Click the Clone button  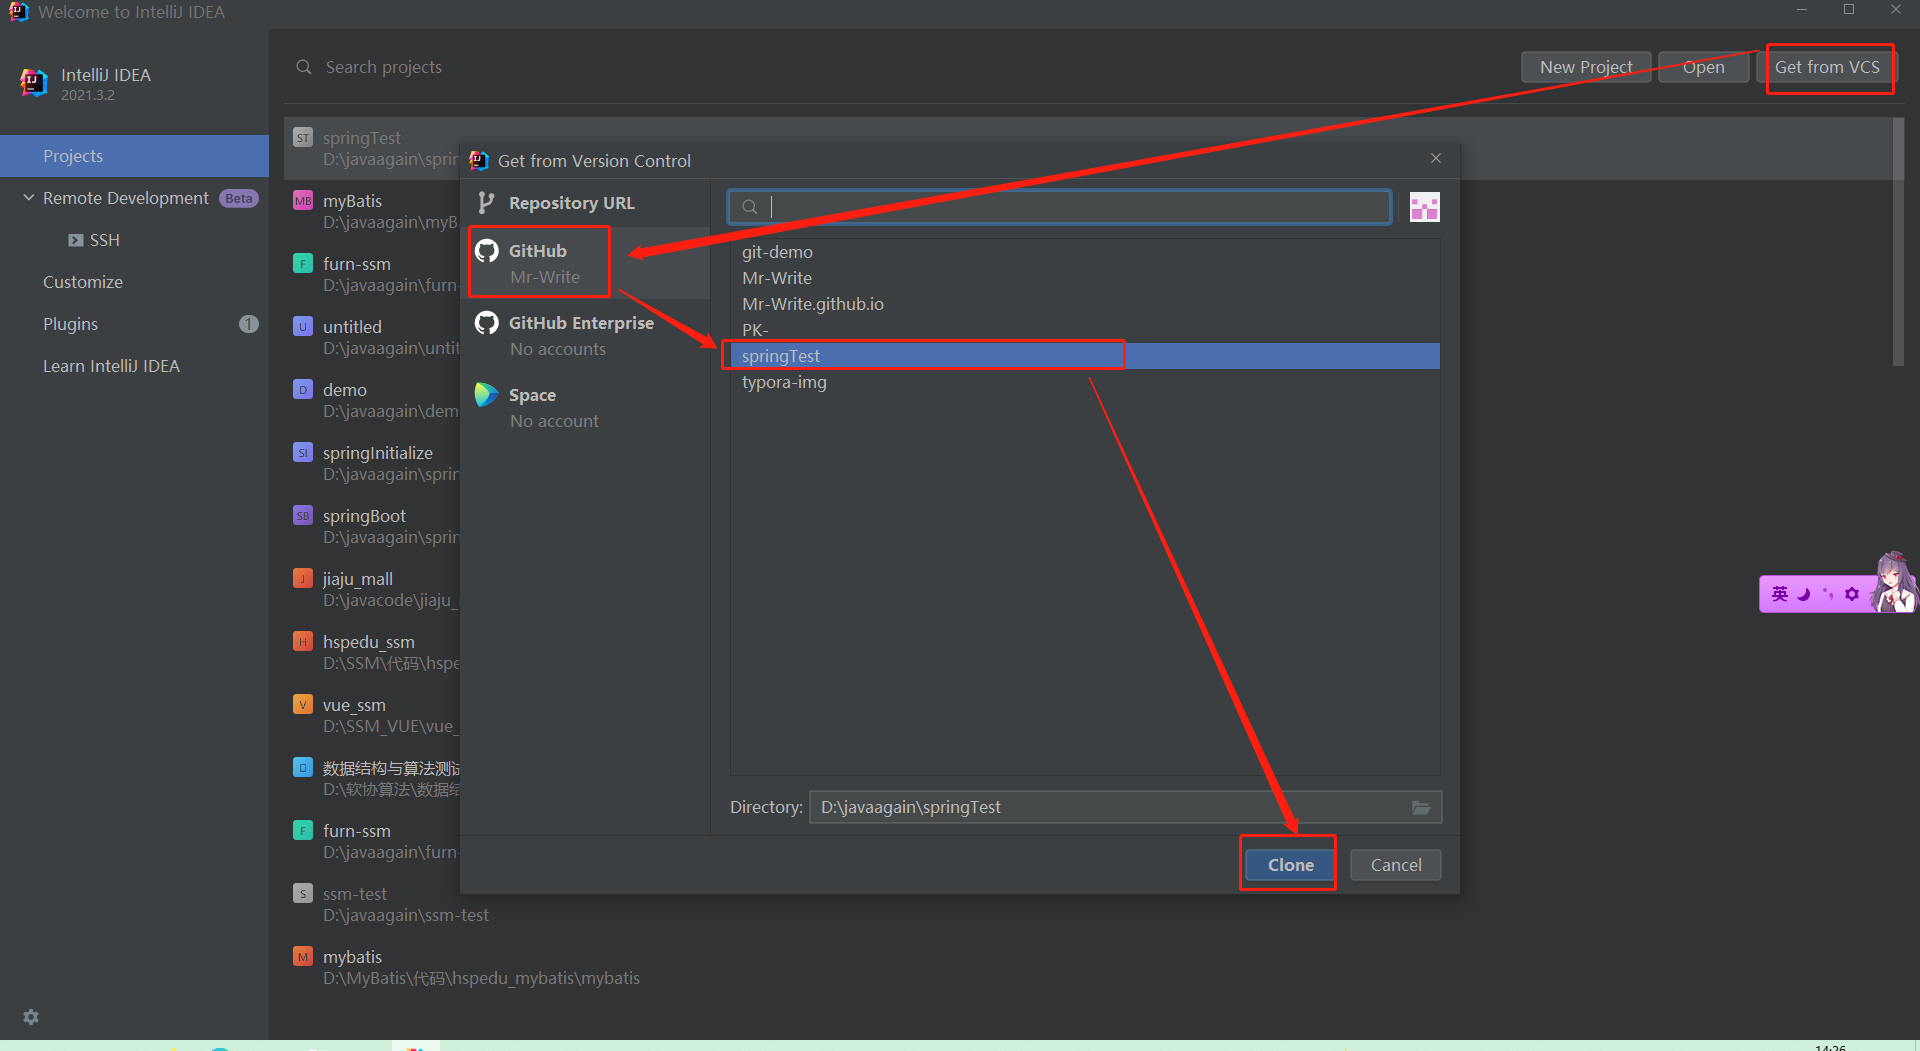pos(1290,865)
